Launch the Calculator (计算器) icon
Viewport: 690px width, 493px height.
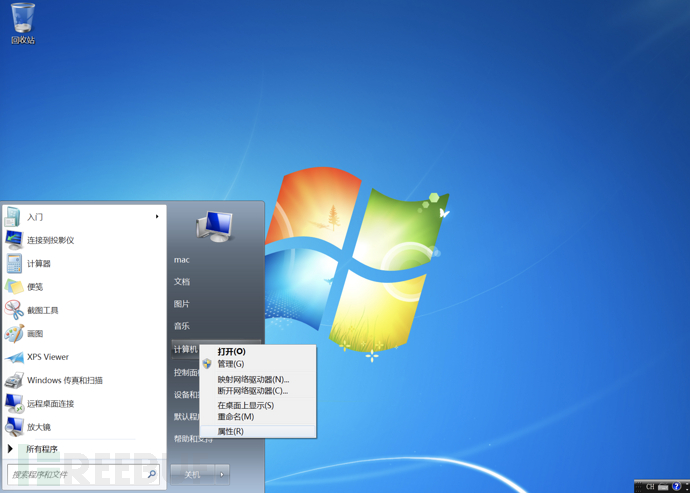[14, 263]
